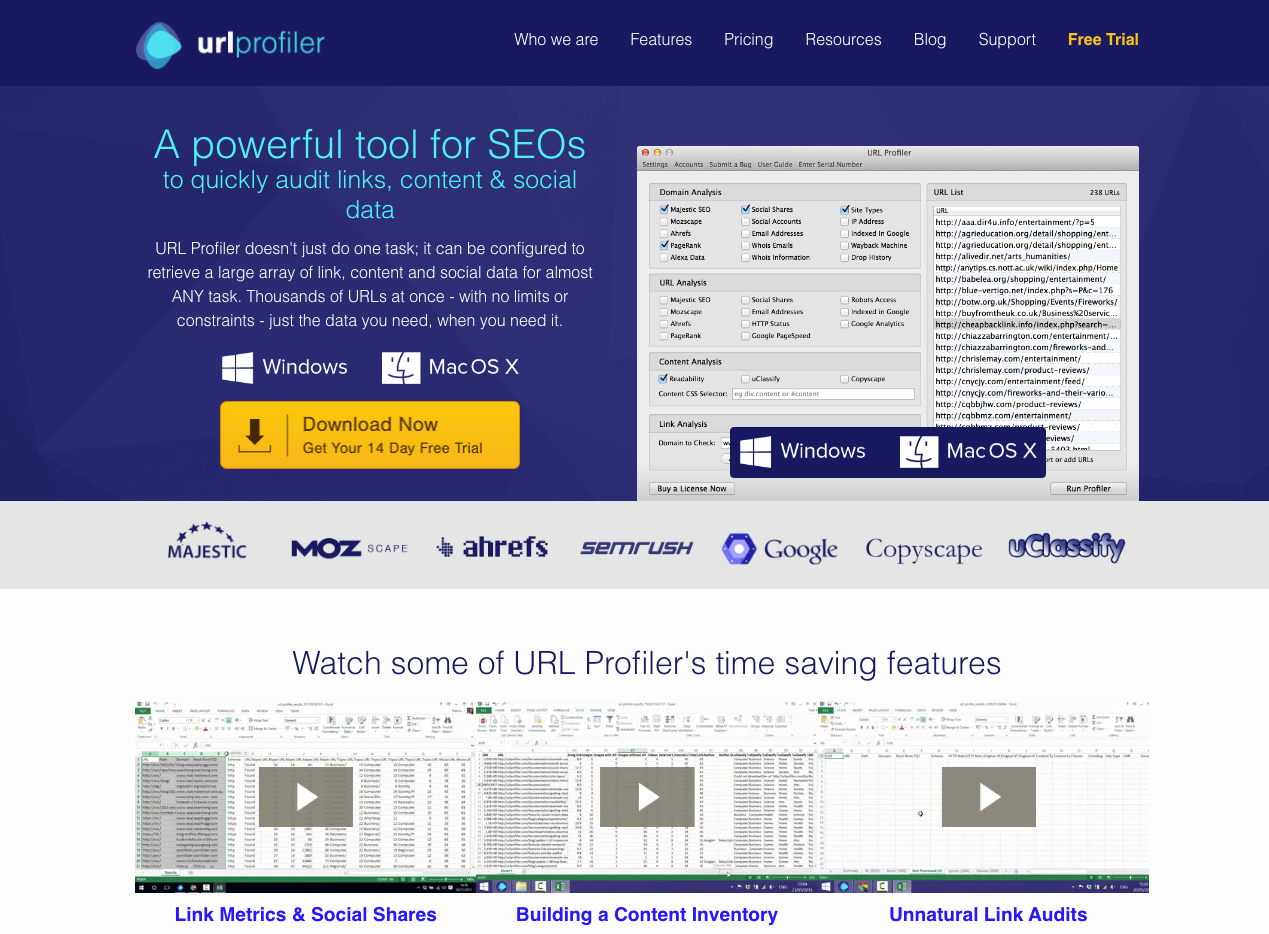
Task: Click the download arrow icon on the yellow button
Action: click(254, 435)
